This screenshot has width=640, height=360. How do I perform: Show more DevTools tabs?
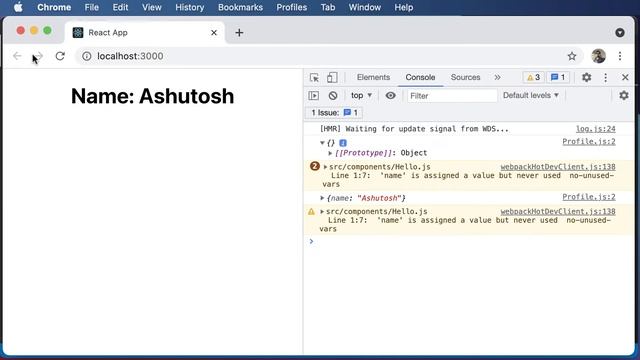497,78
